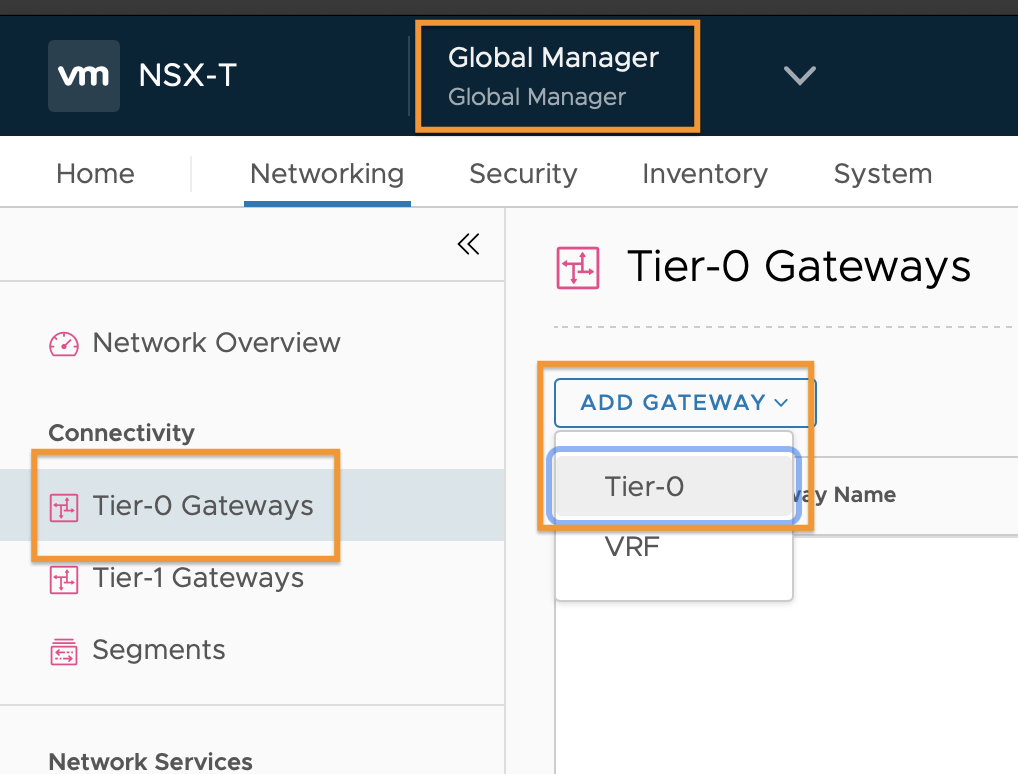This screenshot has height=774, width=1018.
Task: Click the Tier-1 Gateways sidebar icon
Action: (64, 579)
